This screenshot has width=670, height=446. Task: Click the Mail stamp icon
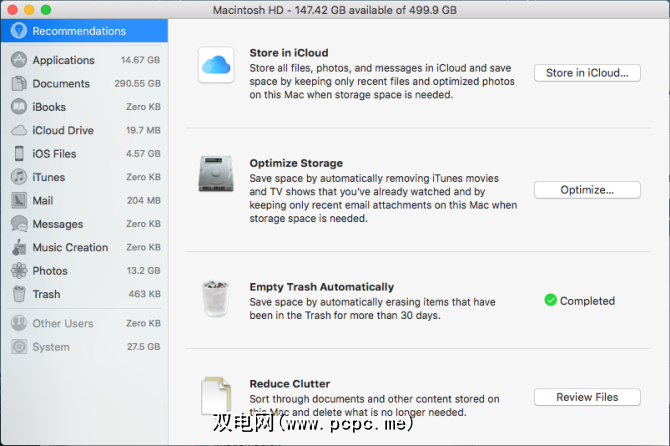tap(19, 200)
